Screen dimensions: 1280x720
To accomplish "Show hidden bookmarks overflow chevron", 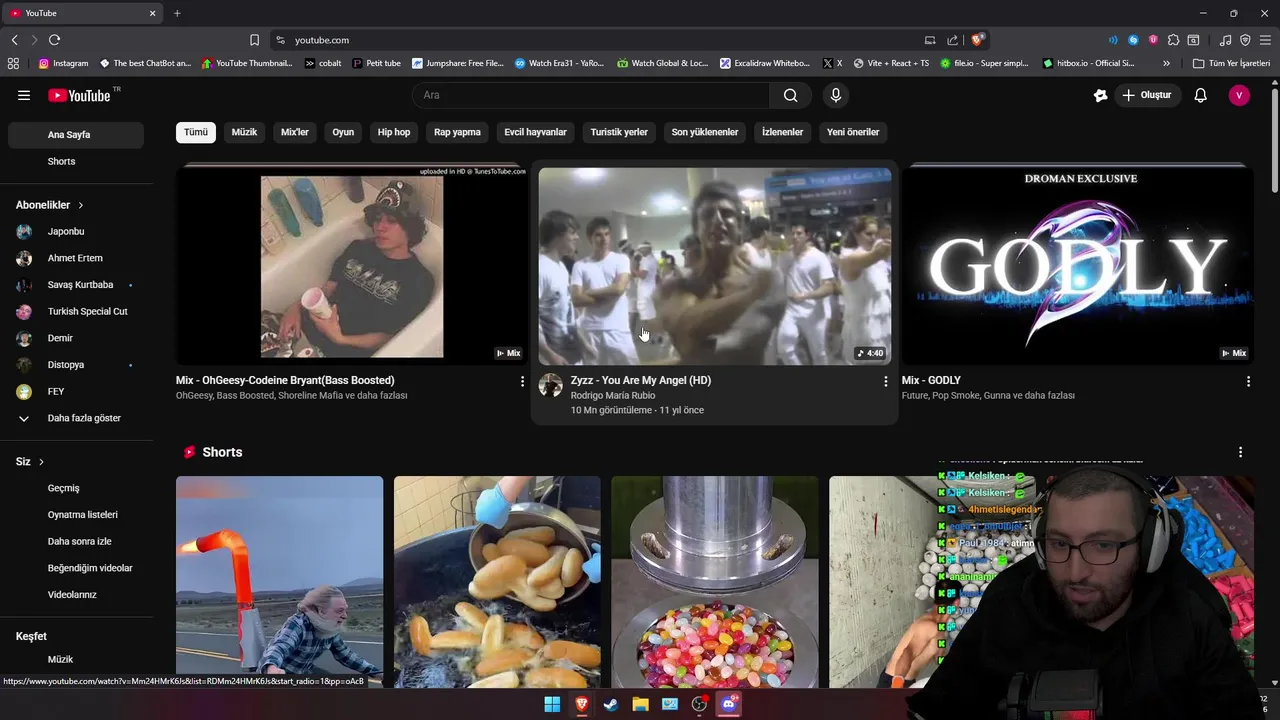I will click(x=1166, y=63).
